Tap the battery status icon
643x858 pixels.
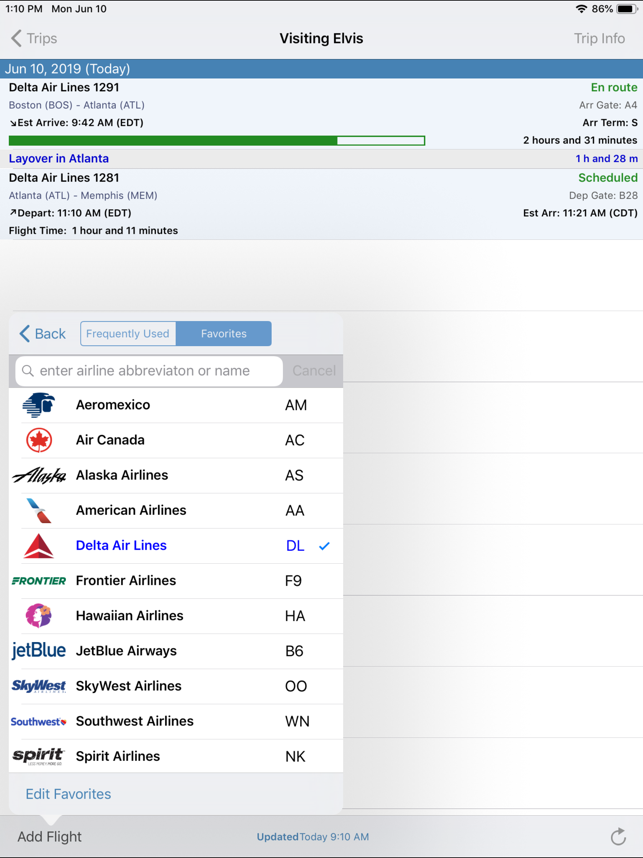[627, 9]
